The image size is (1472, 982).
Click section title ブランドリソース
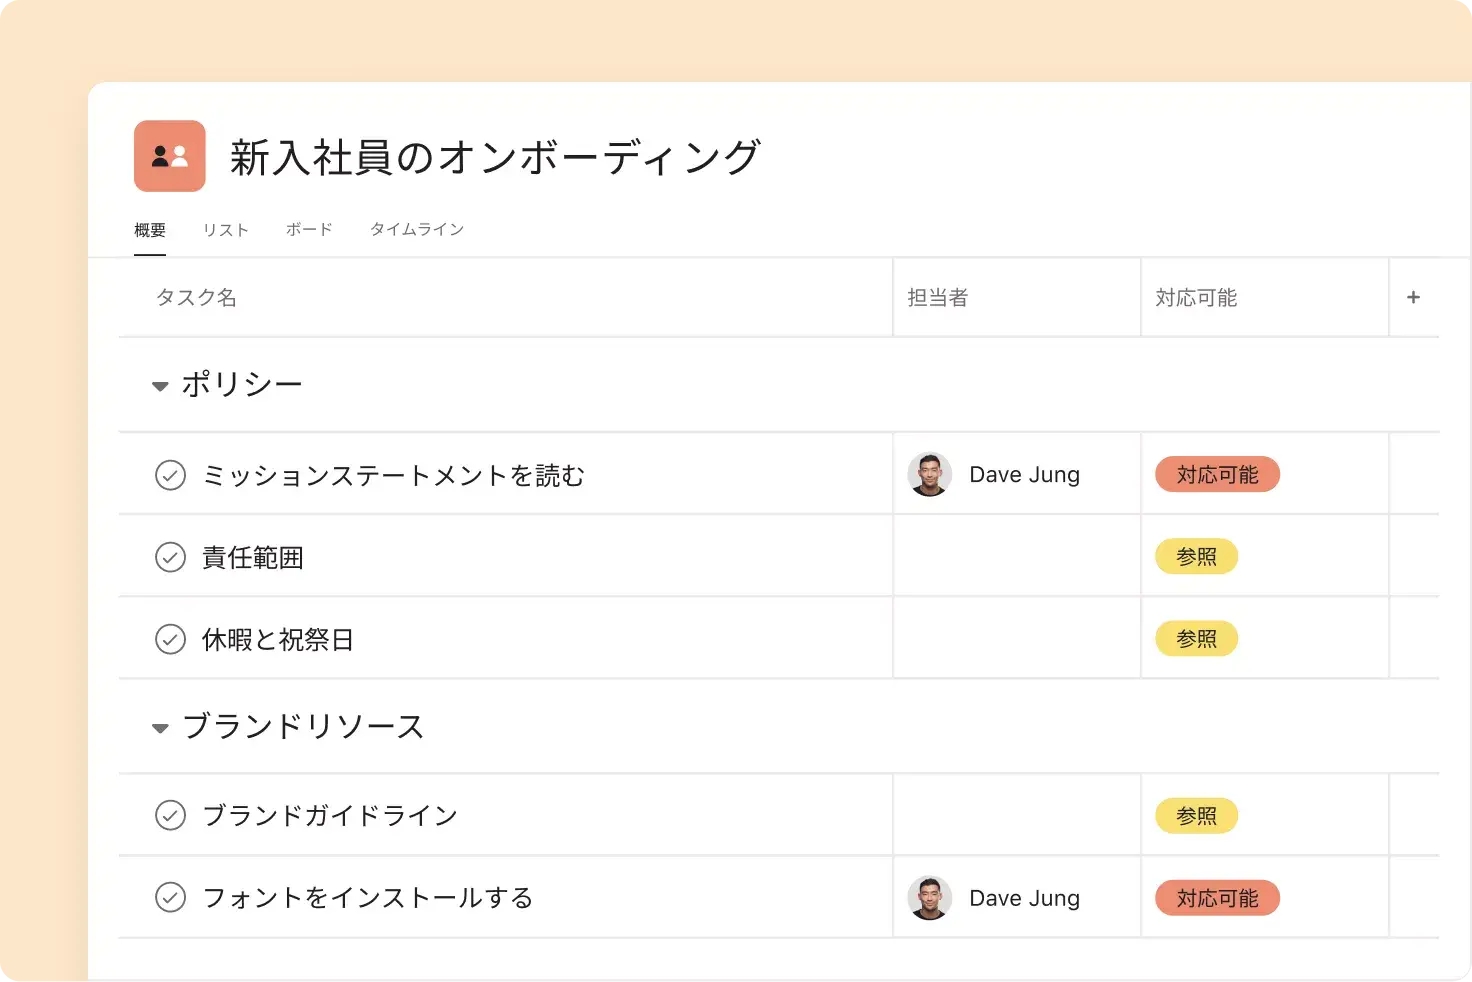pyautogui.click(x=303, y=726)
